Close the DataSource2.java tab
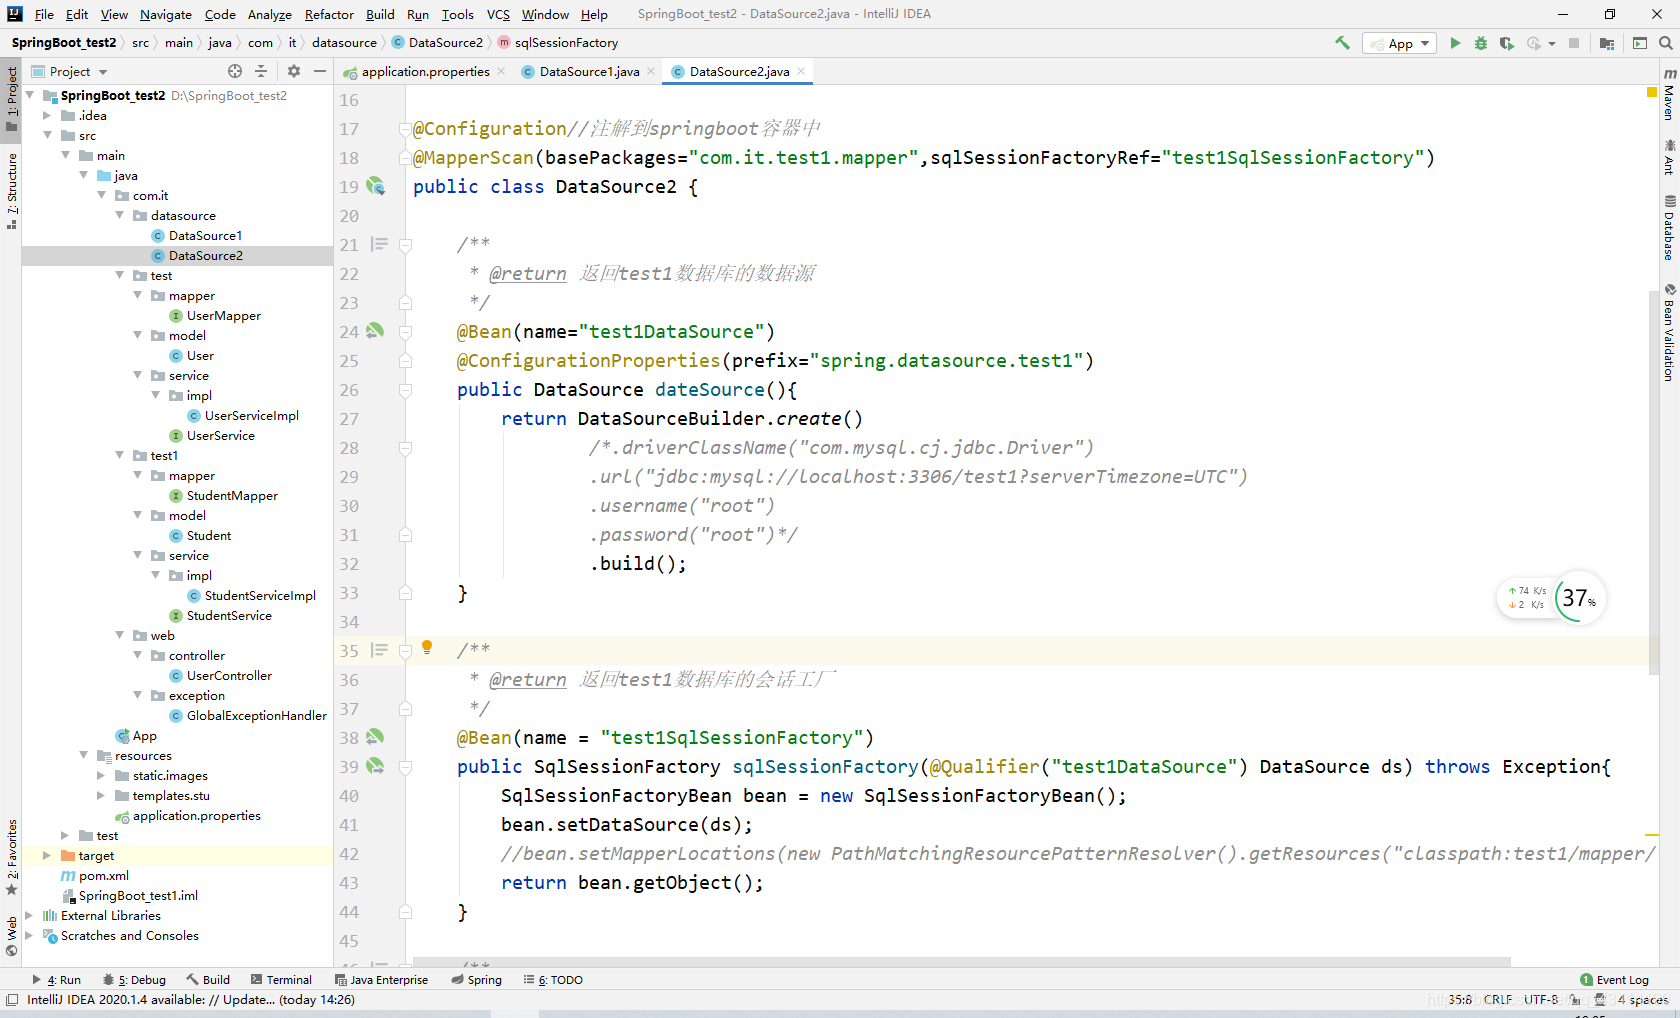The width and height of the screenshot is (1680, 1018). point(801,71)
